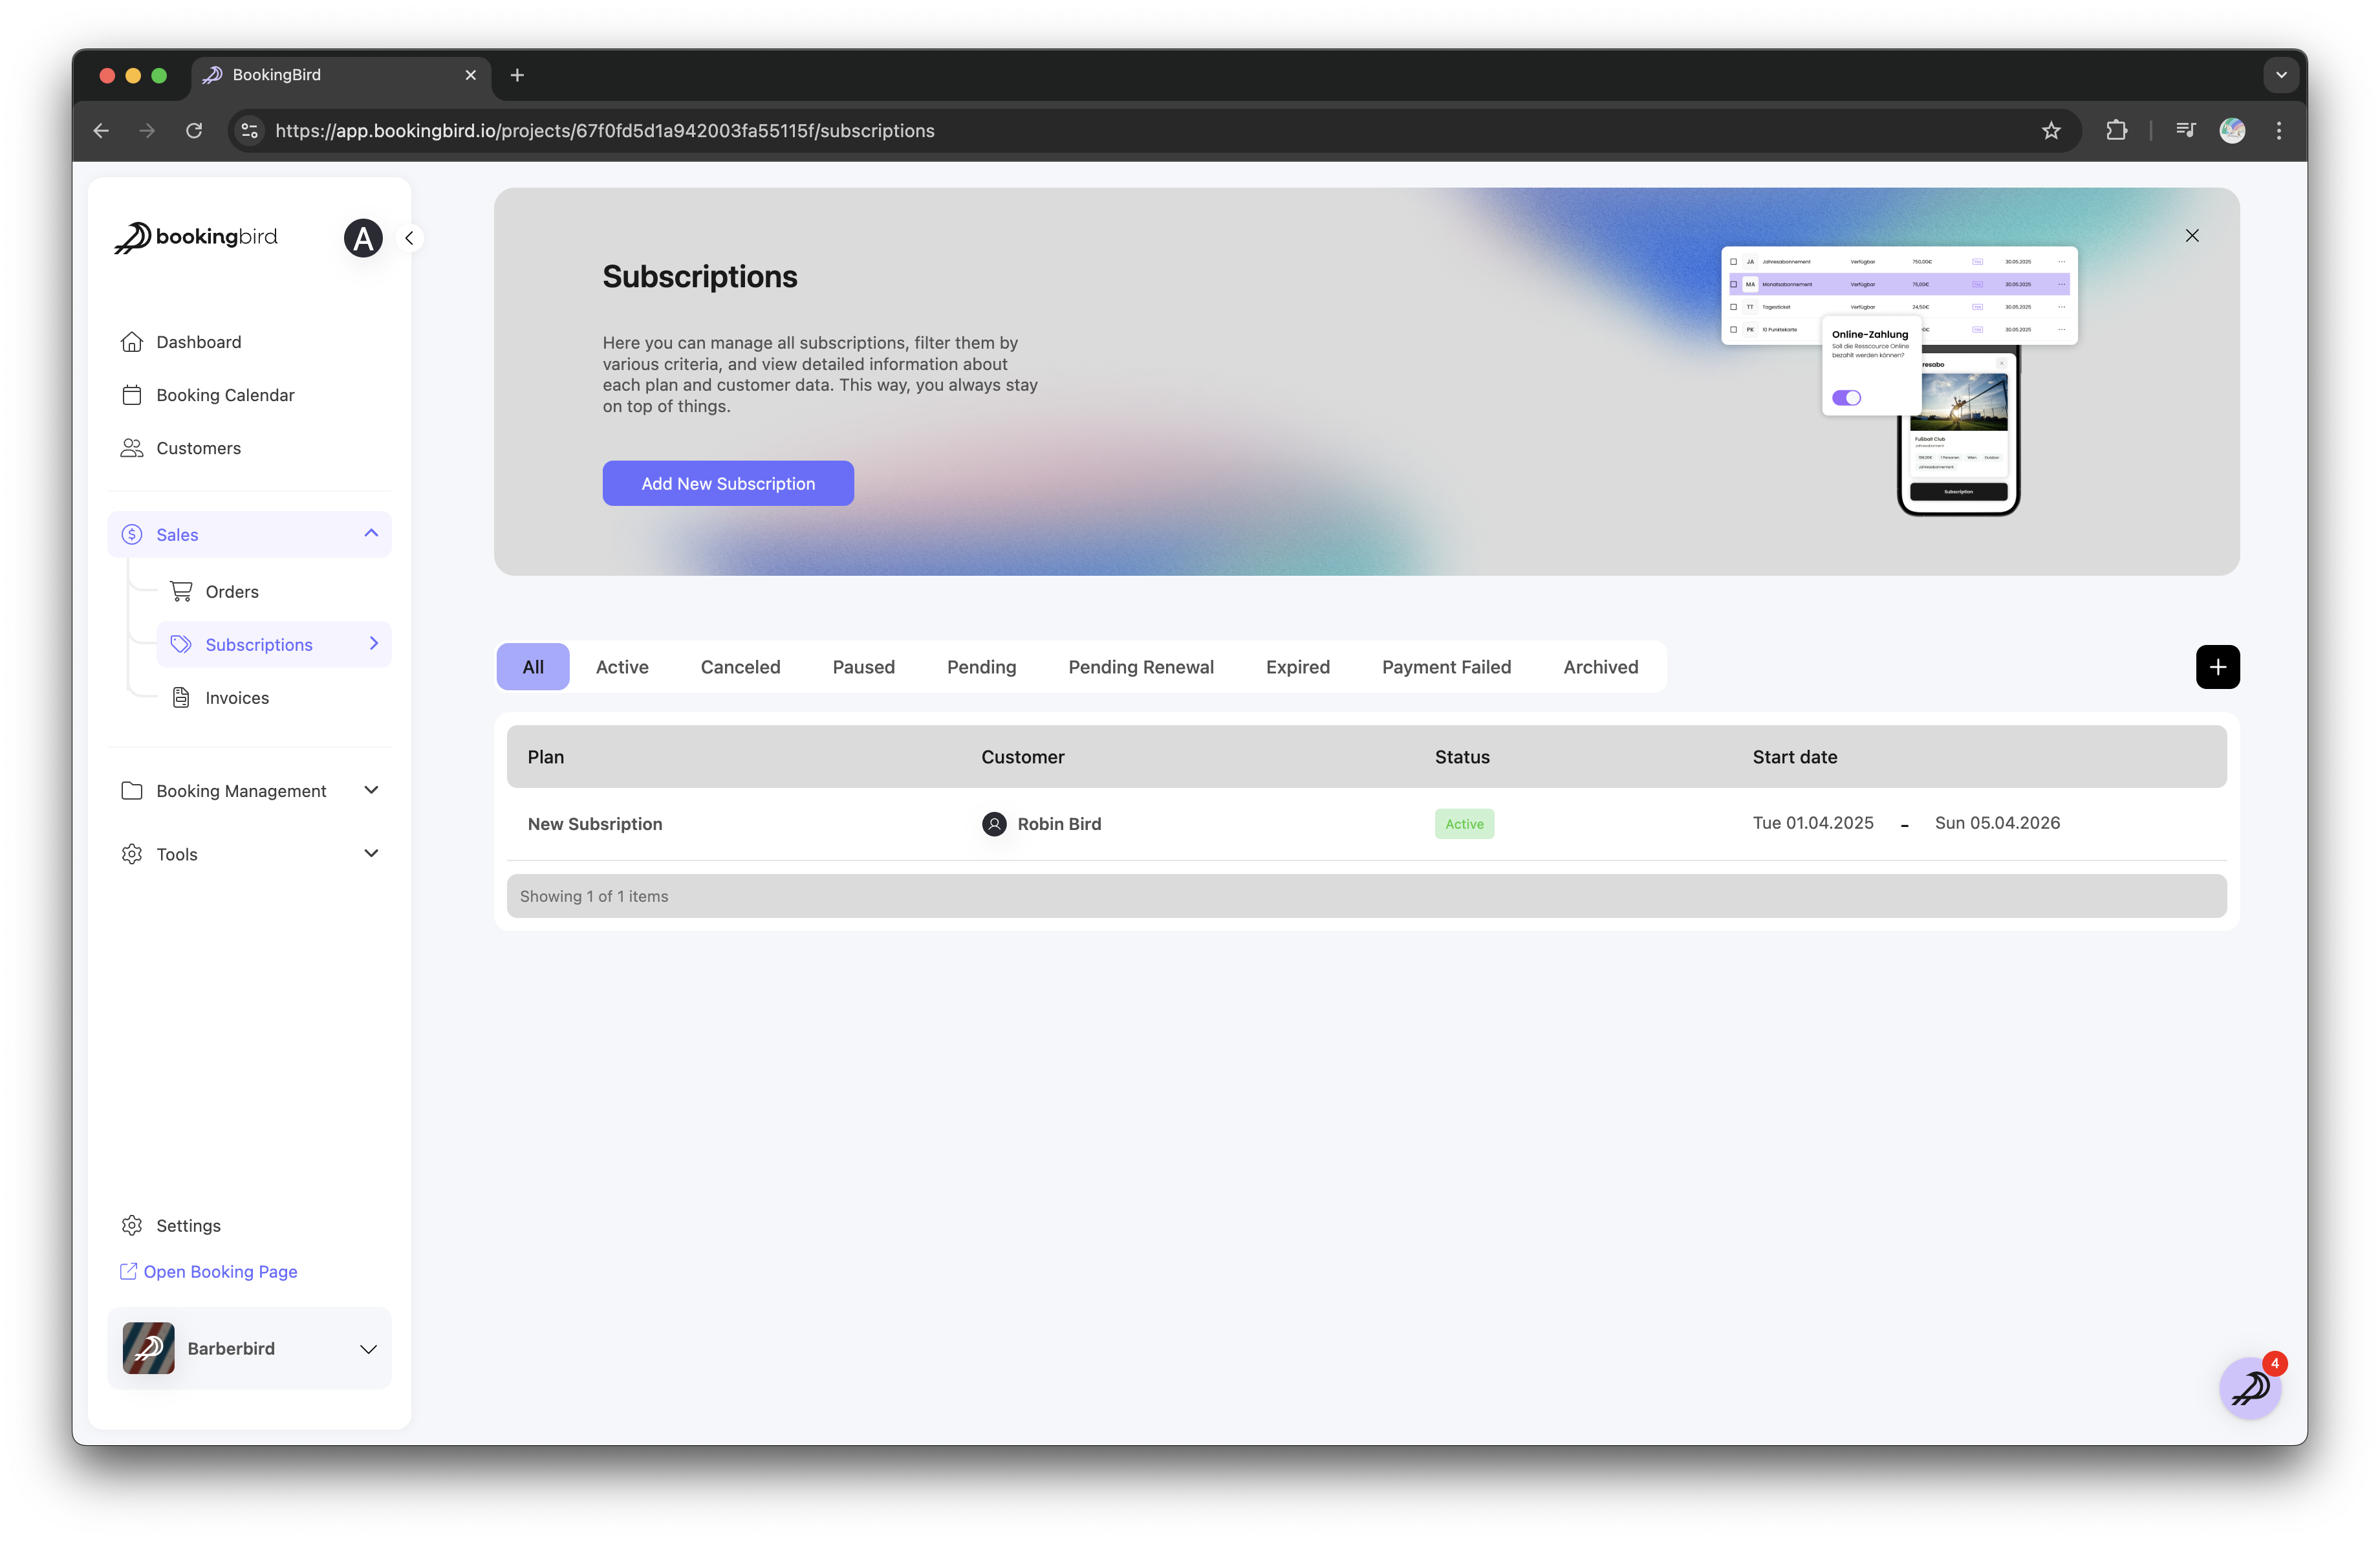Open the BookingBird chat widget
Screen dimensions: 2380x1541
[2249, 1388]
